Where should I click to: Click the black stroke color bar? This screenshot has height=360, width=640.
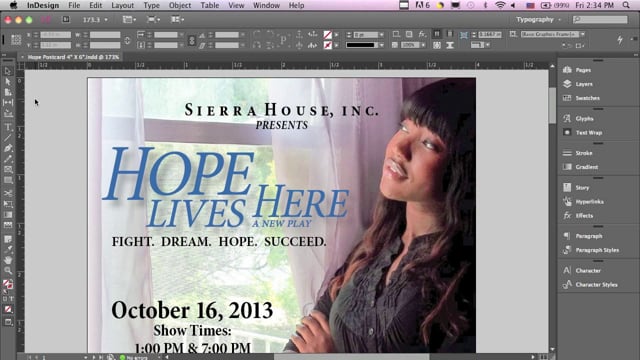click(x=360, y=45)
